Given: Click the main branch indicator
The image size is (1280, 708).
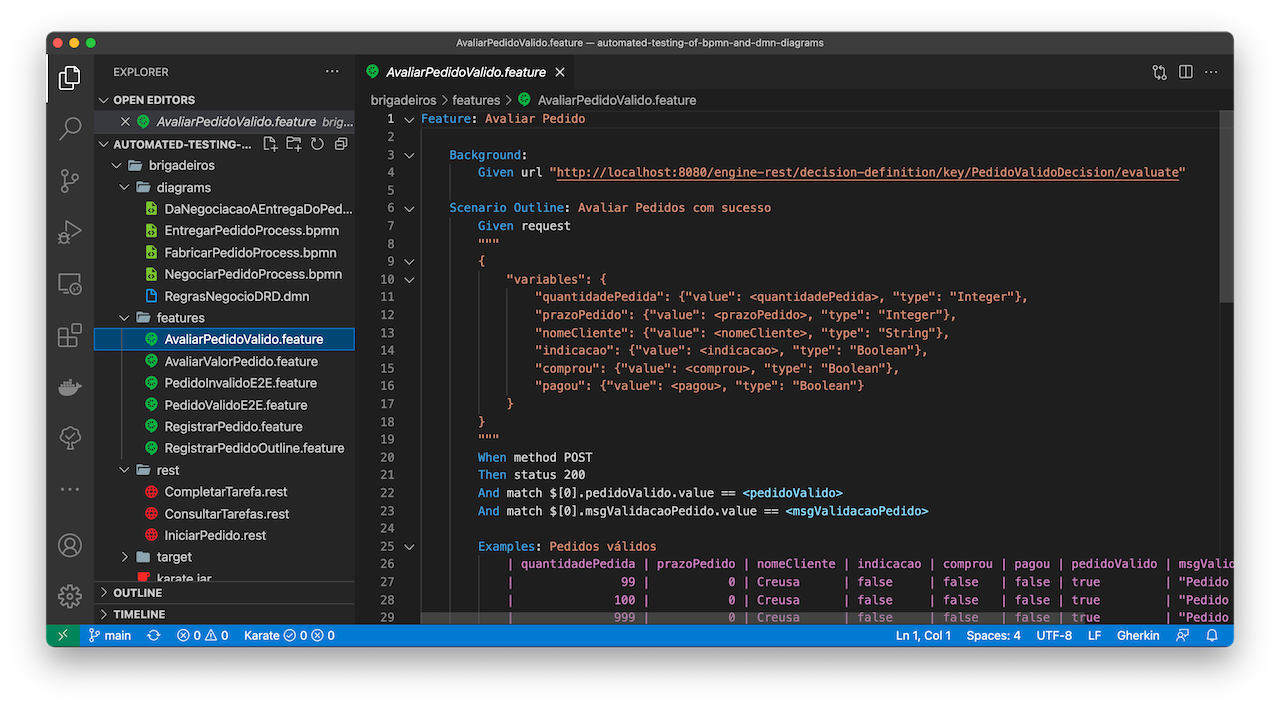Looking at the screenshot, I should [109, 635].
